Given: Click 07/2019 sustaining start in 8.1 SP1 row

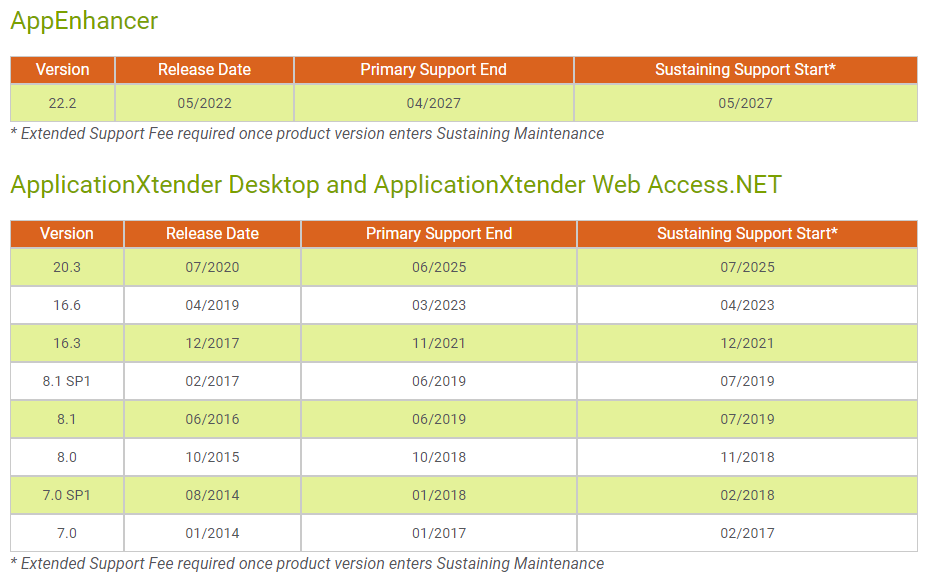Looking at the screenshot, I should pos(747,381).
